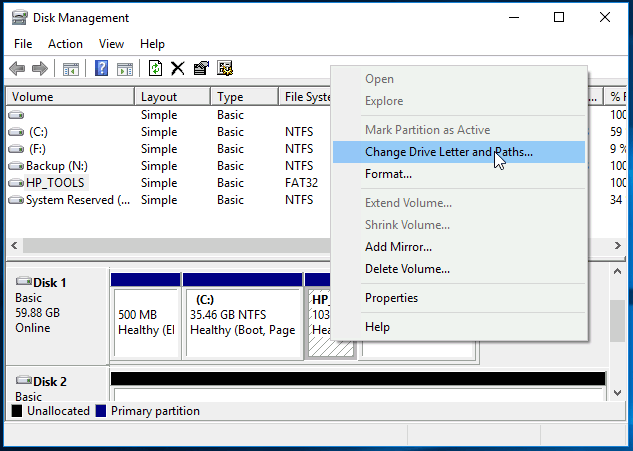Screen dimensions: 633x451
Task: Click the Delete X toolbar icon
Action: [x=178, y=68]
